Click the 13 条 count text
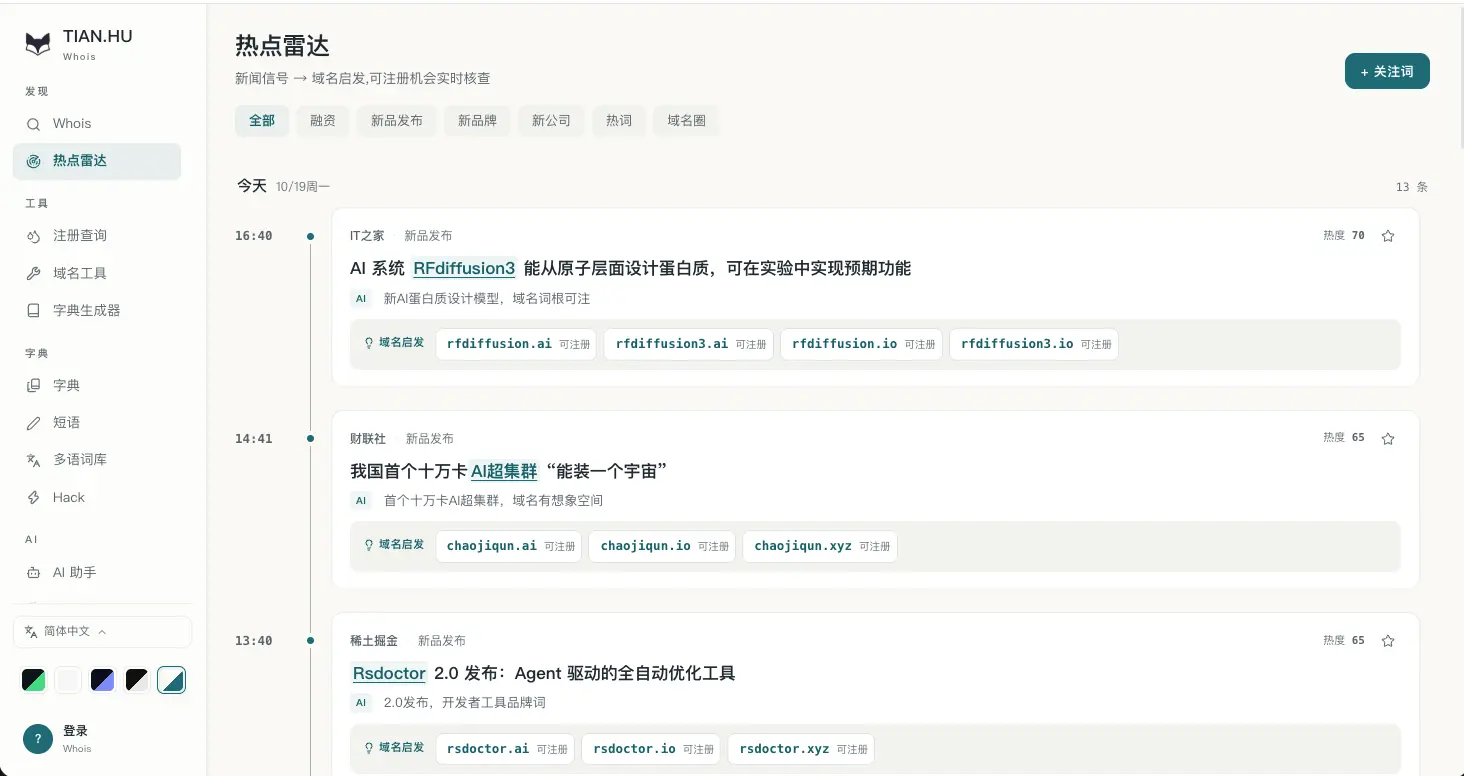 click(1412, 187)
